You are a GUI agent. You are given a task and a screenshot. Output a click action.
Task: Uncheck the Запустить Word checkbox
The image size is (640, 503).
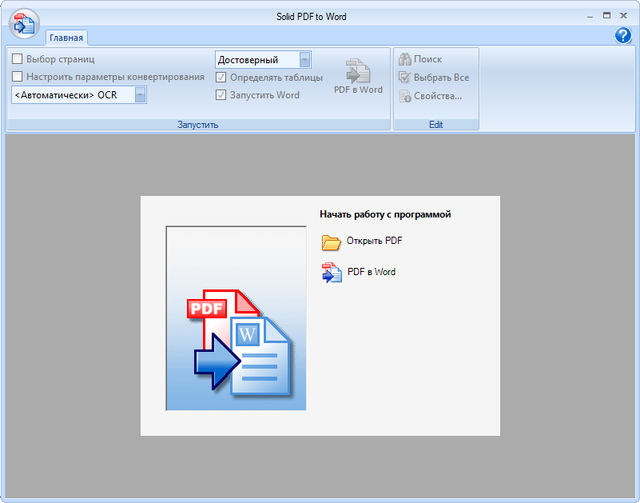(x=222, y=95)
